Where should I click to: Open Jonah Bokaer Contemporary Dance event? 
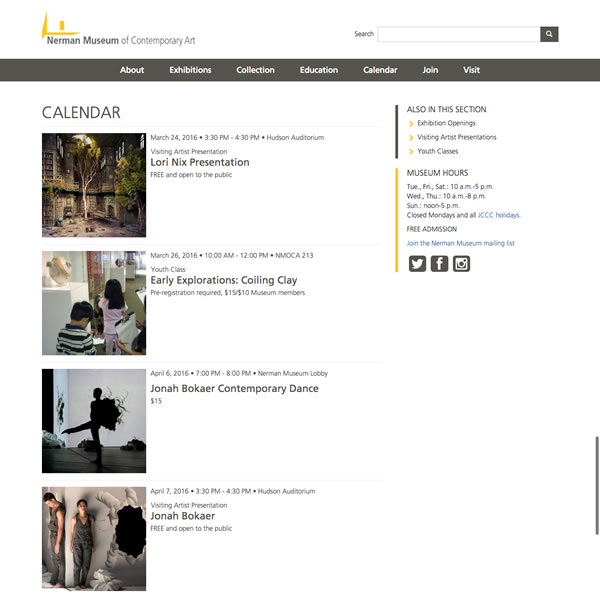(234, 388)
